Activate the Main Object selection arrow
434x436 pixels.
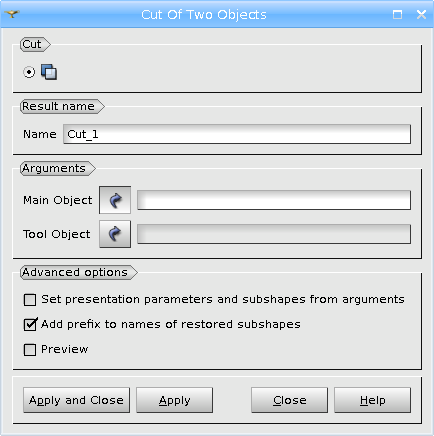tap(115, 200)
